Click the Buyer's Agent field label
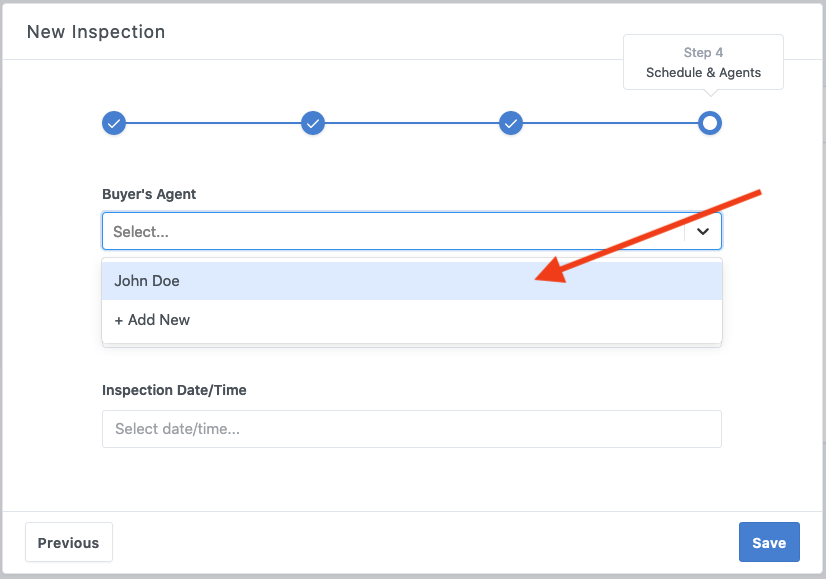Image resolution: width=826 pixels, height=579 pixels. pos(149,194)
